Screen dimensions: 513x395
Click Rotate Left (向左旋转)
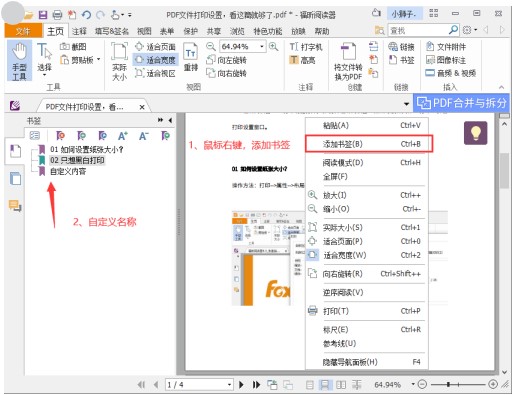[x=226, y=60]
